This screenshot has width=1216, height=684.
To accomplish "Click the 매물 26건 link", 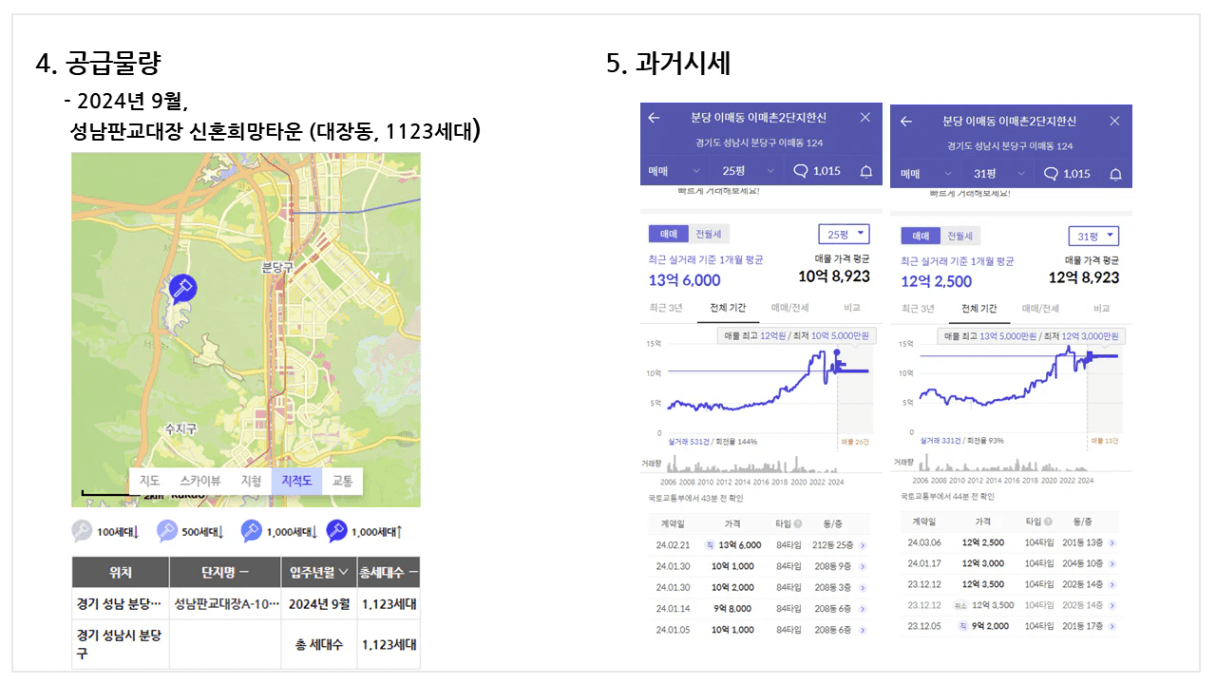I will [853, 441].
